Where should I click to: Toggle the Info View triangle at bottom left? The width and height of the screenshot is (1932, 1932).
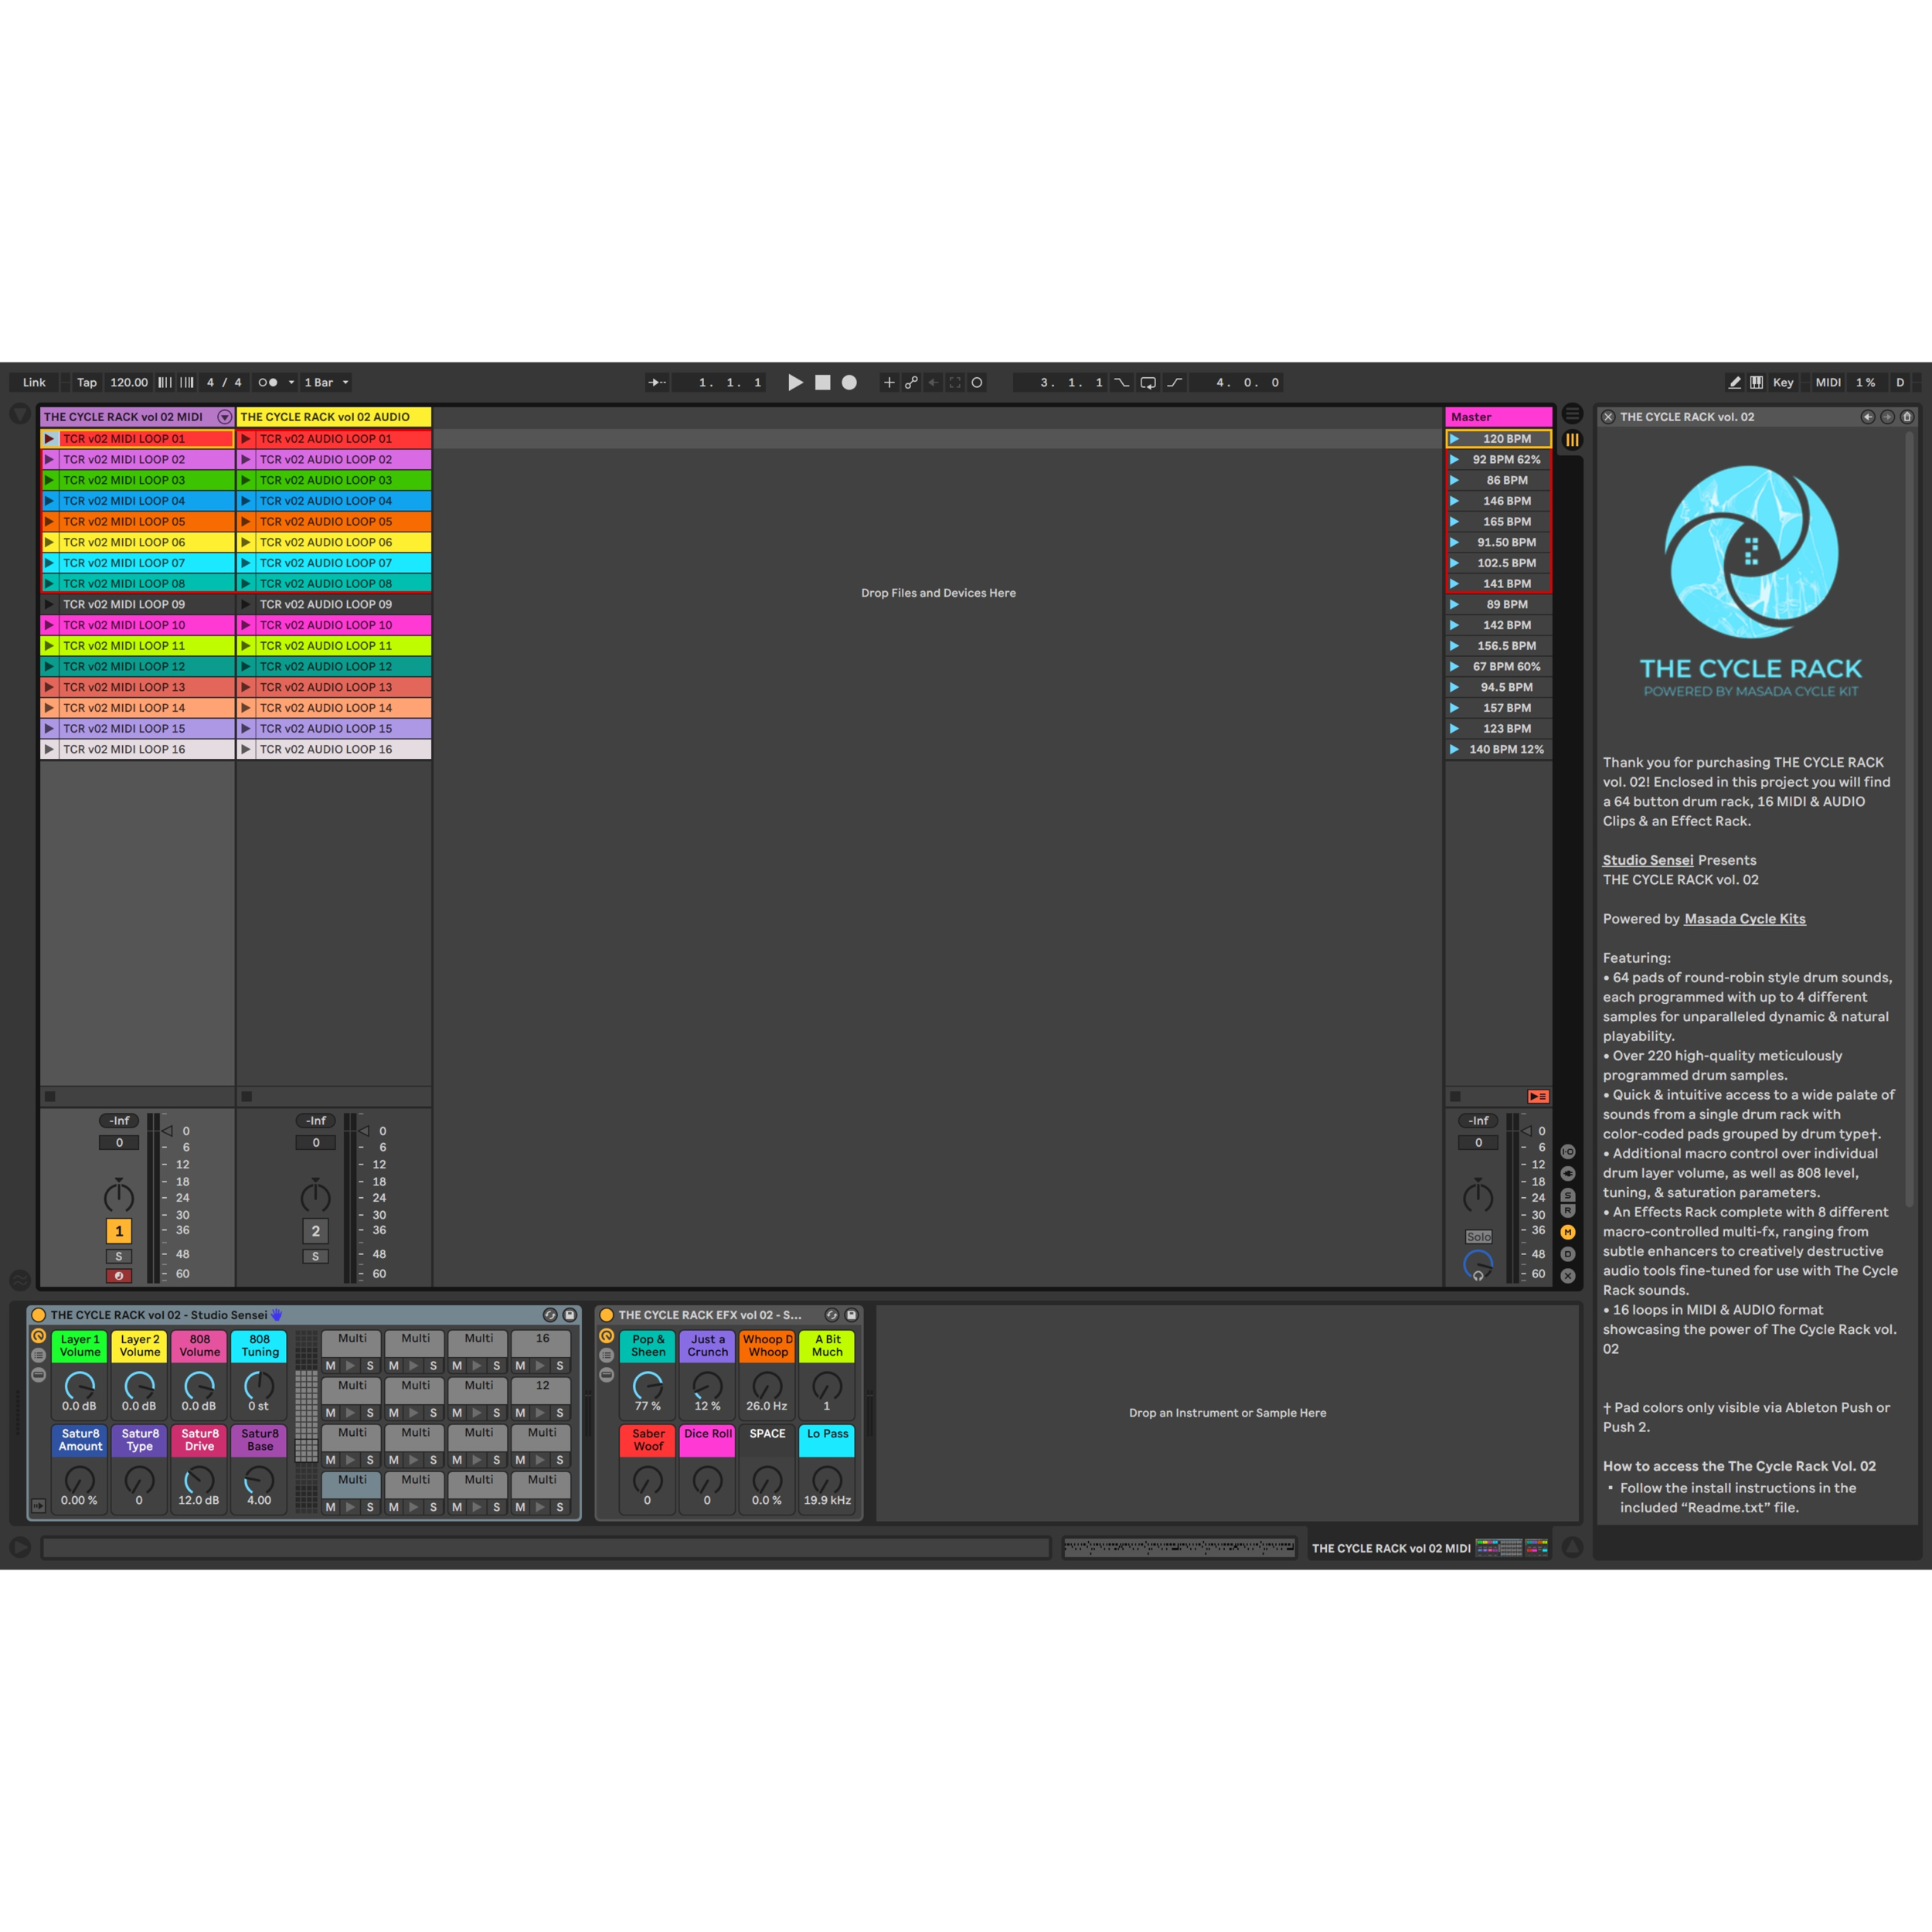click(20, 1547)
